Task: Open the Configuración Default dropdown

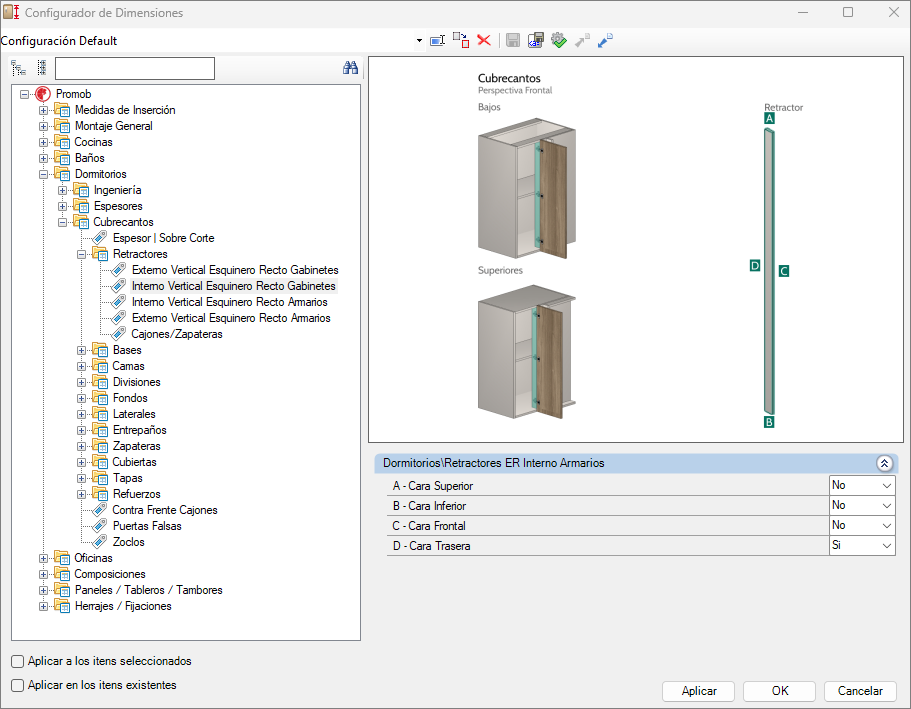Action: pyautogui.click(x=419, y=41)
